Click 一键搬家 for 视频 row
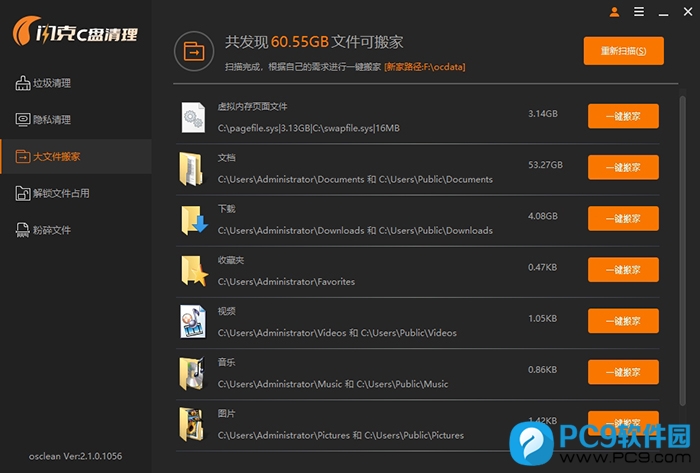 (623, 321)
